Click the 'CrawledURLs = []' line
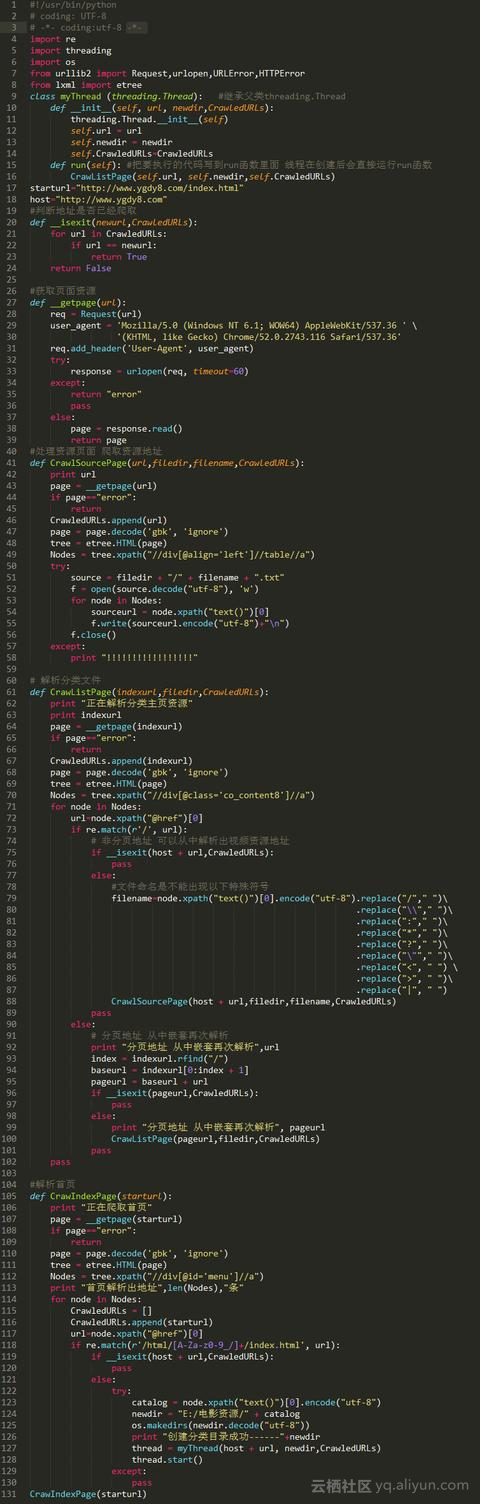Screen dimensions: 480x1504 point(111,1310)
